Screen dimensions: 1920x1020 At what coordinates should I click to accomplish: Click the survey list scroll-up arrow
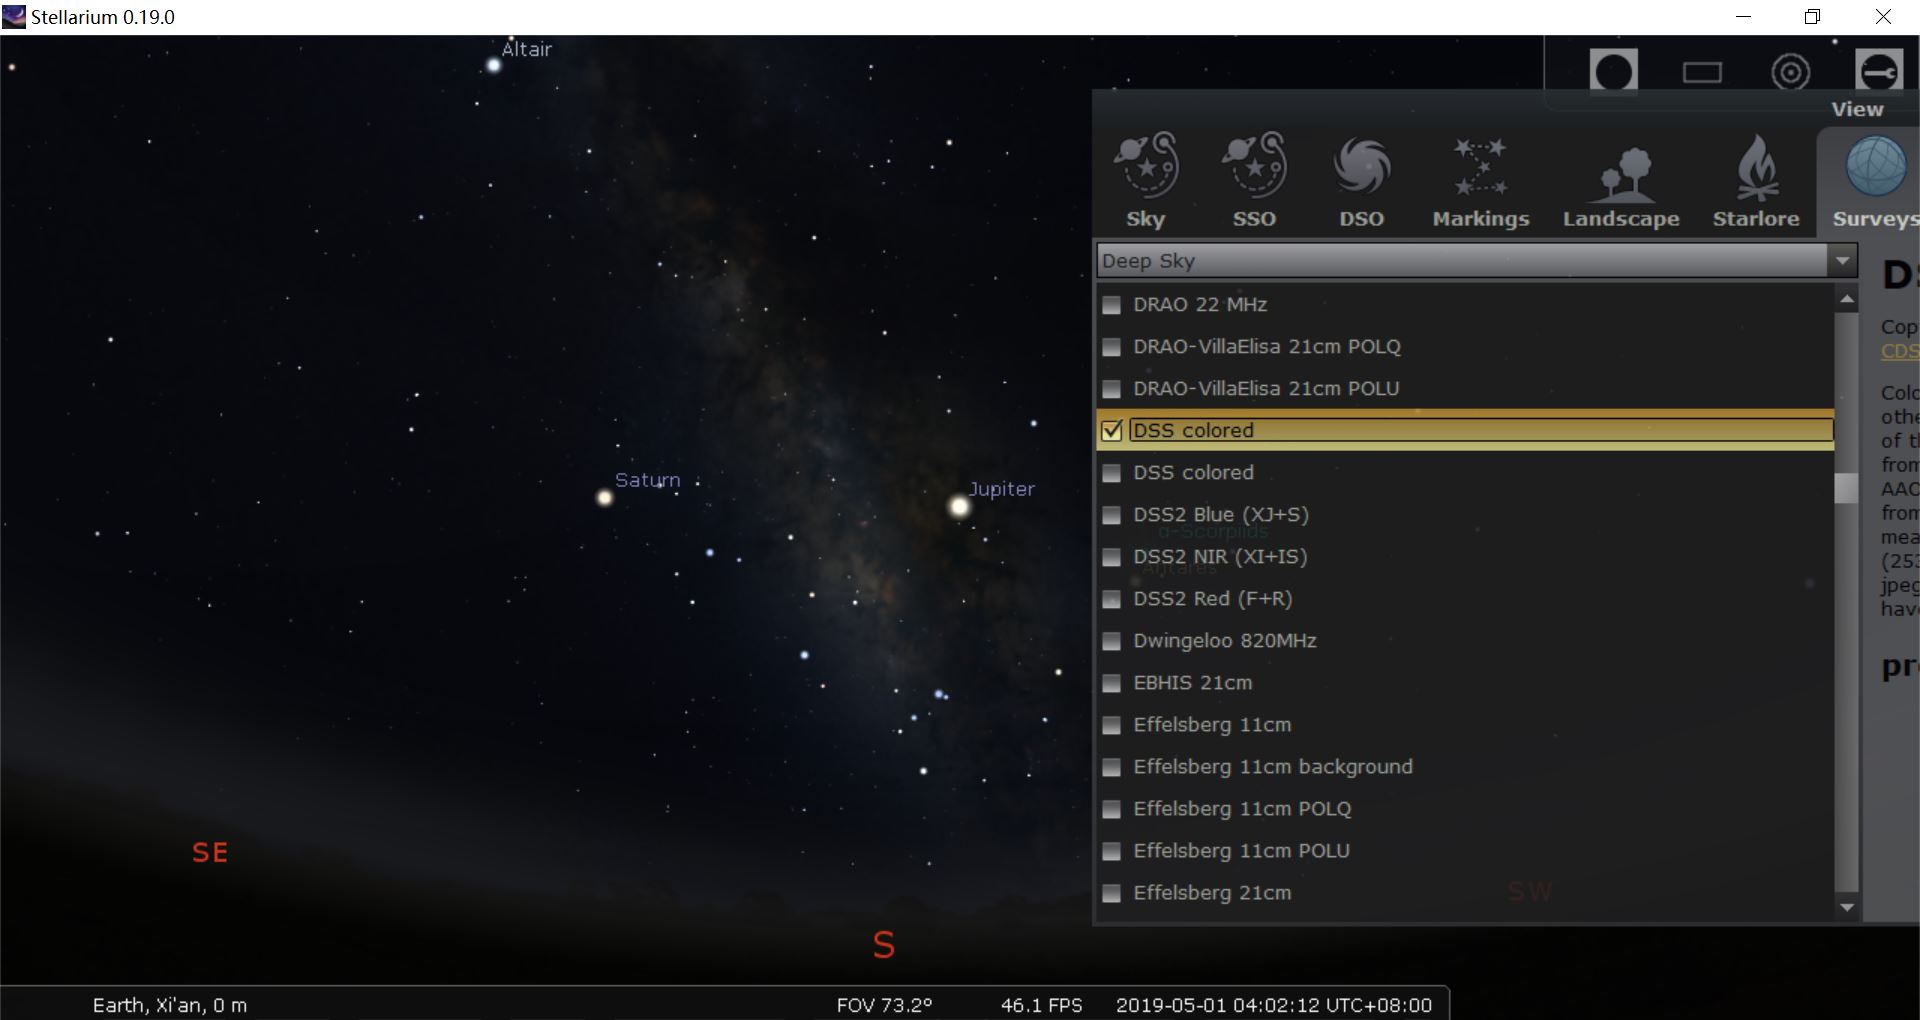point(1847,297)
